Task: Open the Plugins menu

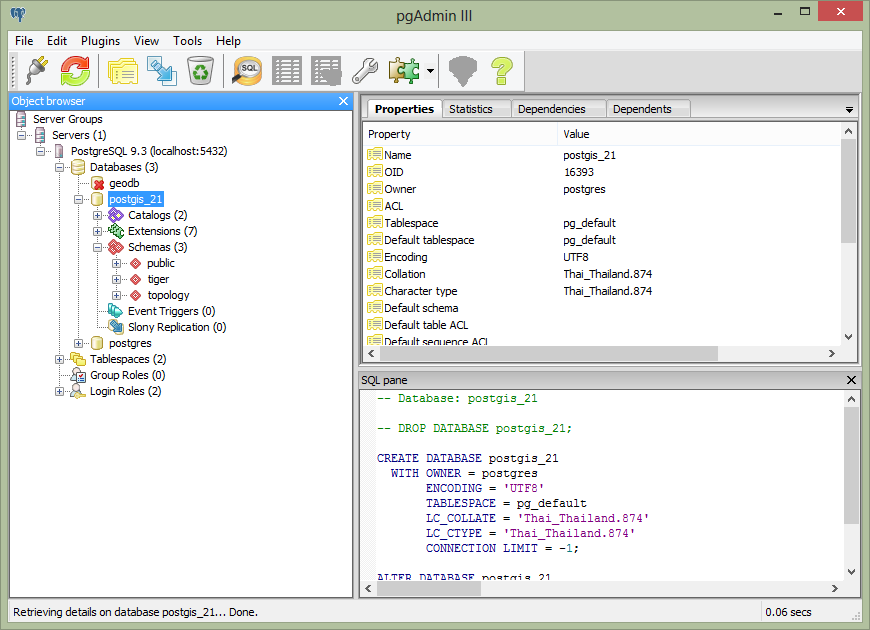Action: tap(100, 41)
